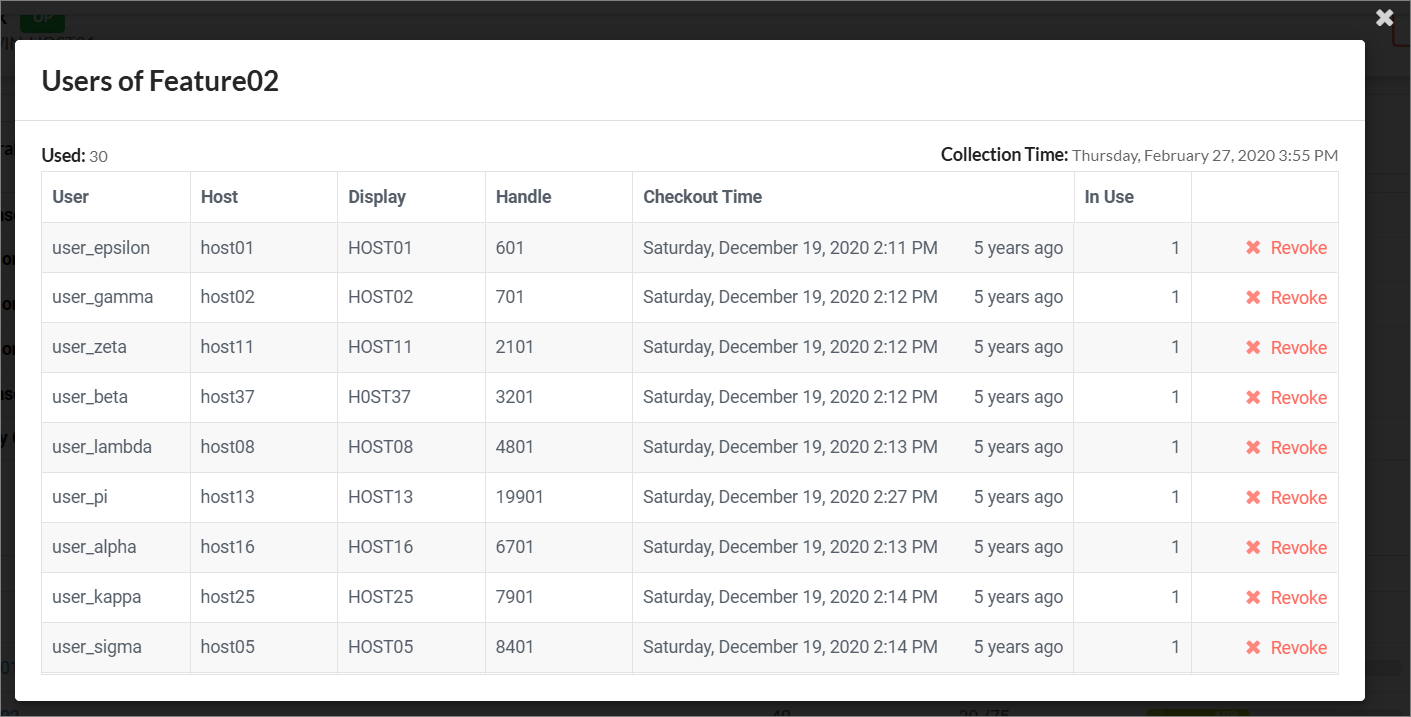Click the X icon beside Revoke for user_alpha
Viewport: 1411px width, 717px height.
point(1253,548)
